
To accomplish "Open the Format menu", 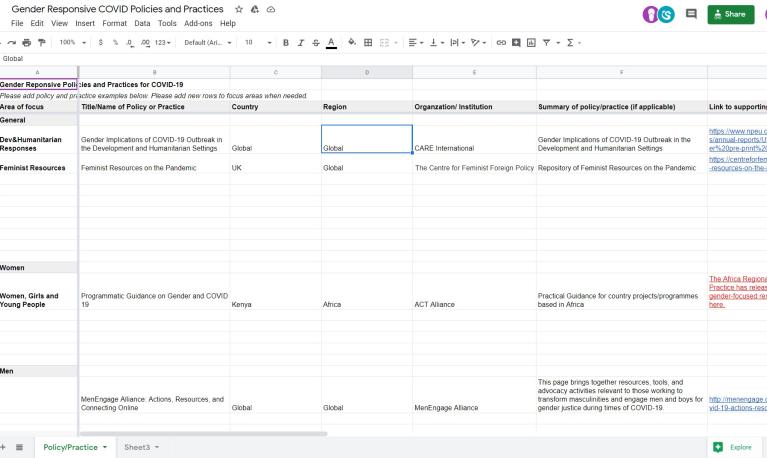I will 114,23.
